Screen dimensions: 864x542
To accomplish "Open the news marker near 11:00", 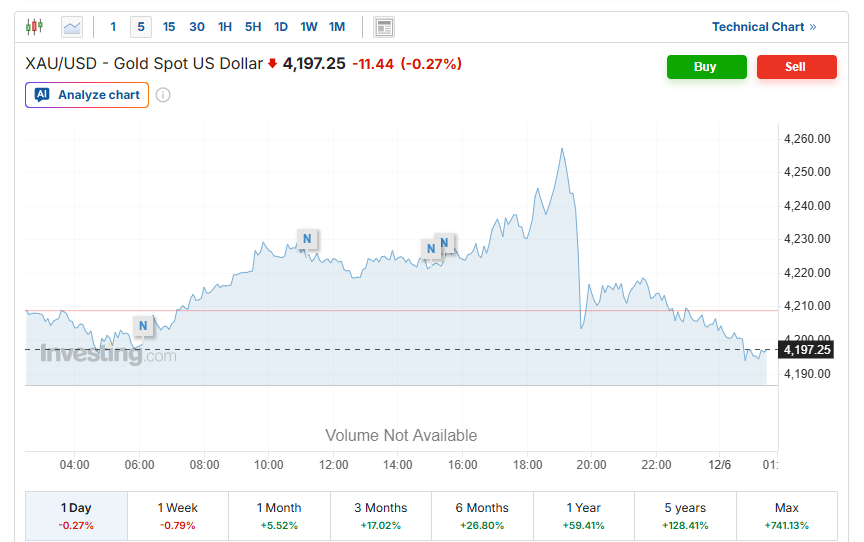I will tap(308, 238).
